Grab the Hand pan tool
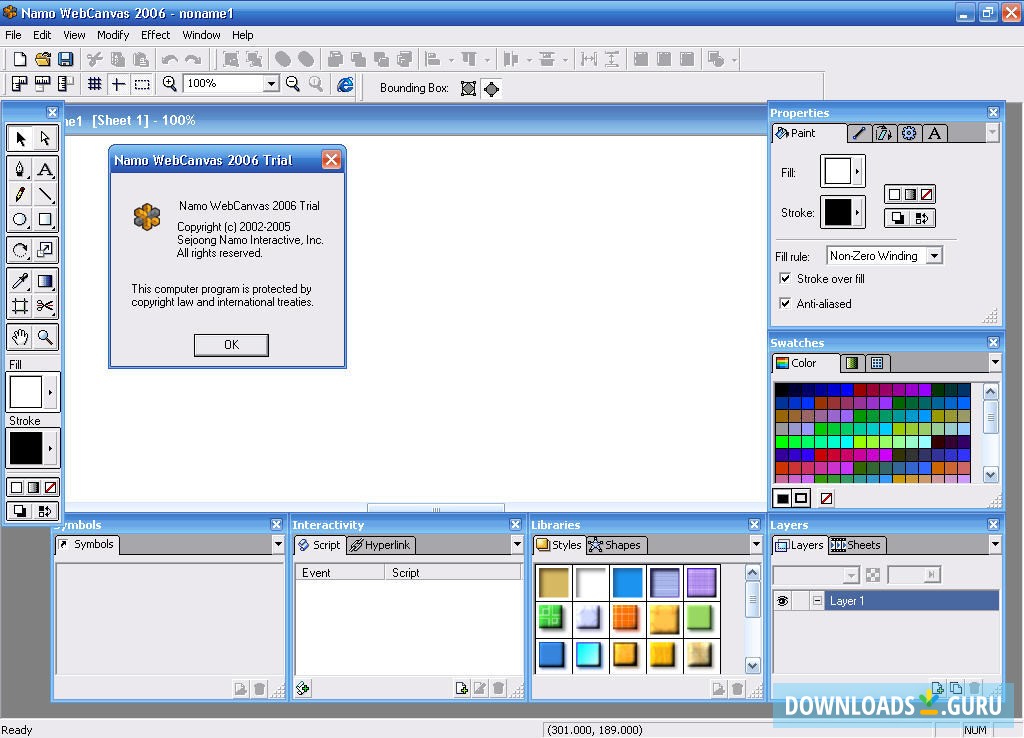The width and height of the screenshot is (1024, 738). coord(20,337)
